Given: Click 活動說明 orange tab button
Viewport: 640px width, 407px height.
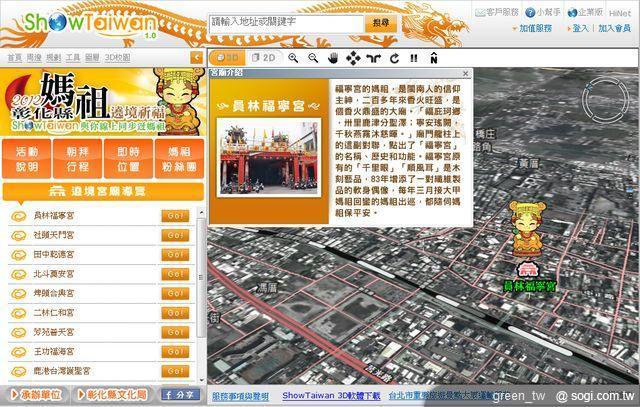Looking at the screenshot, I should coord(27,159).
